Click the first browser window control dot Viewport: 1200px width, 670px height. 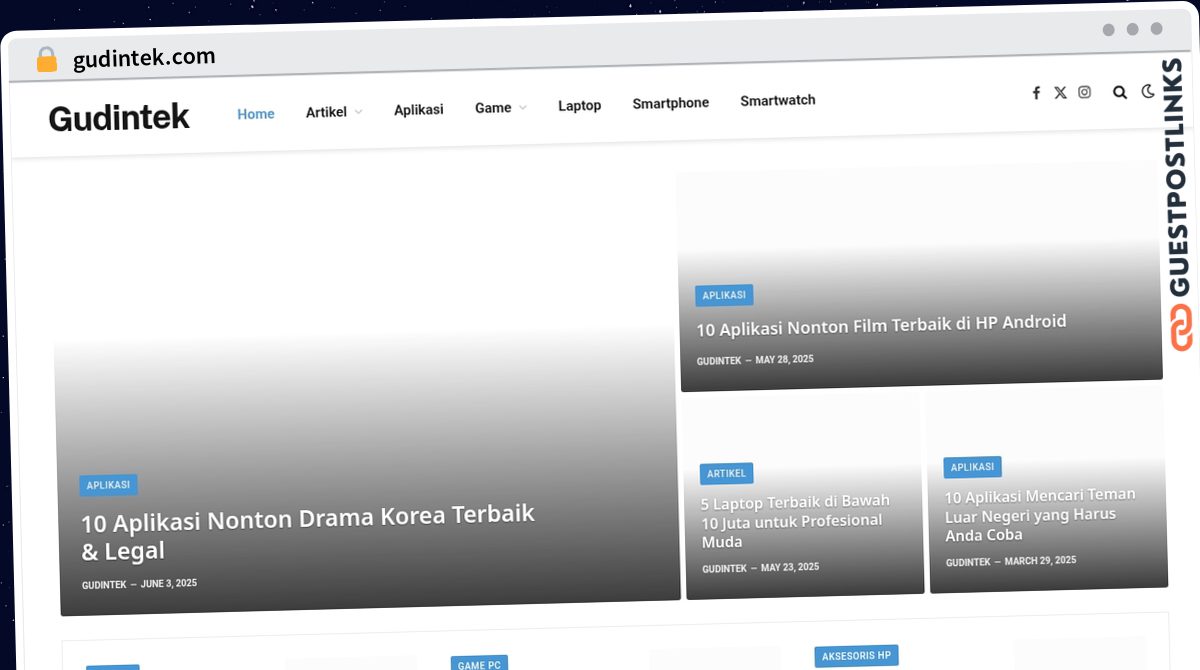tap(1108, 30)
